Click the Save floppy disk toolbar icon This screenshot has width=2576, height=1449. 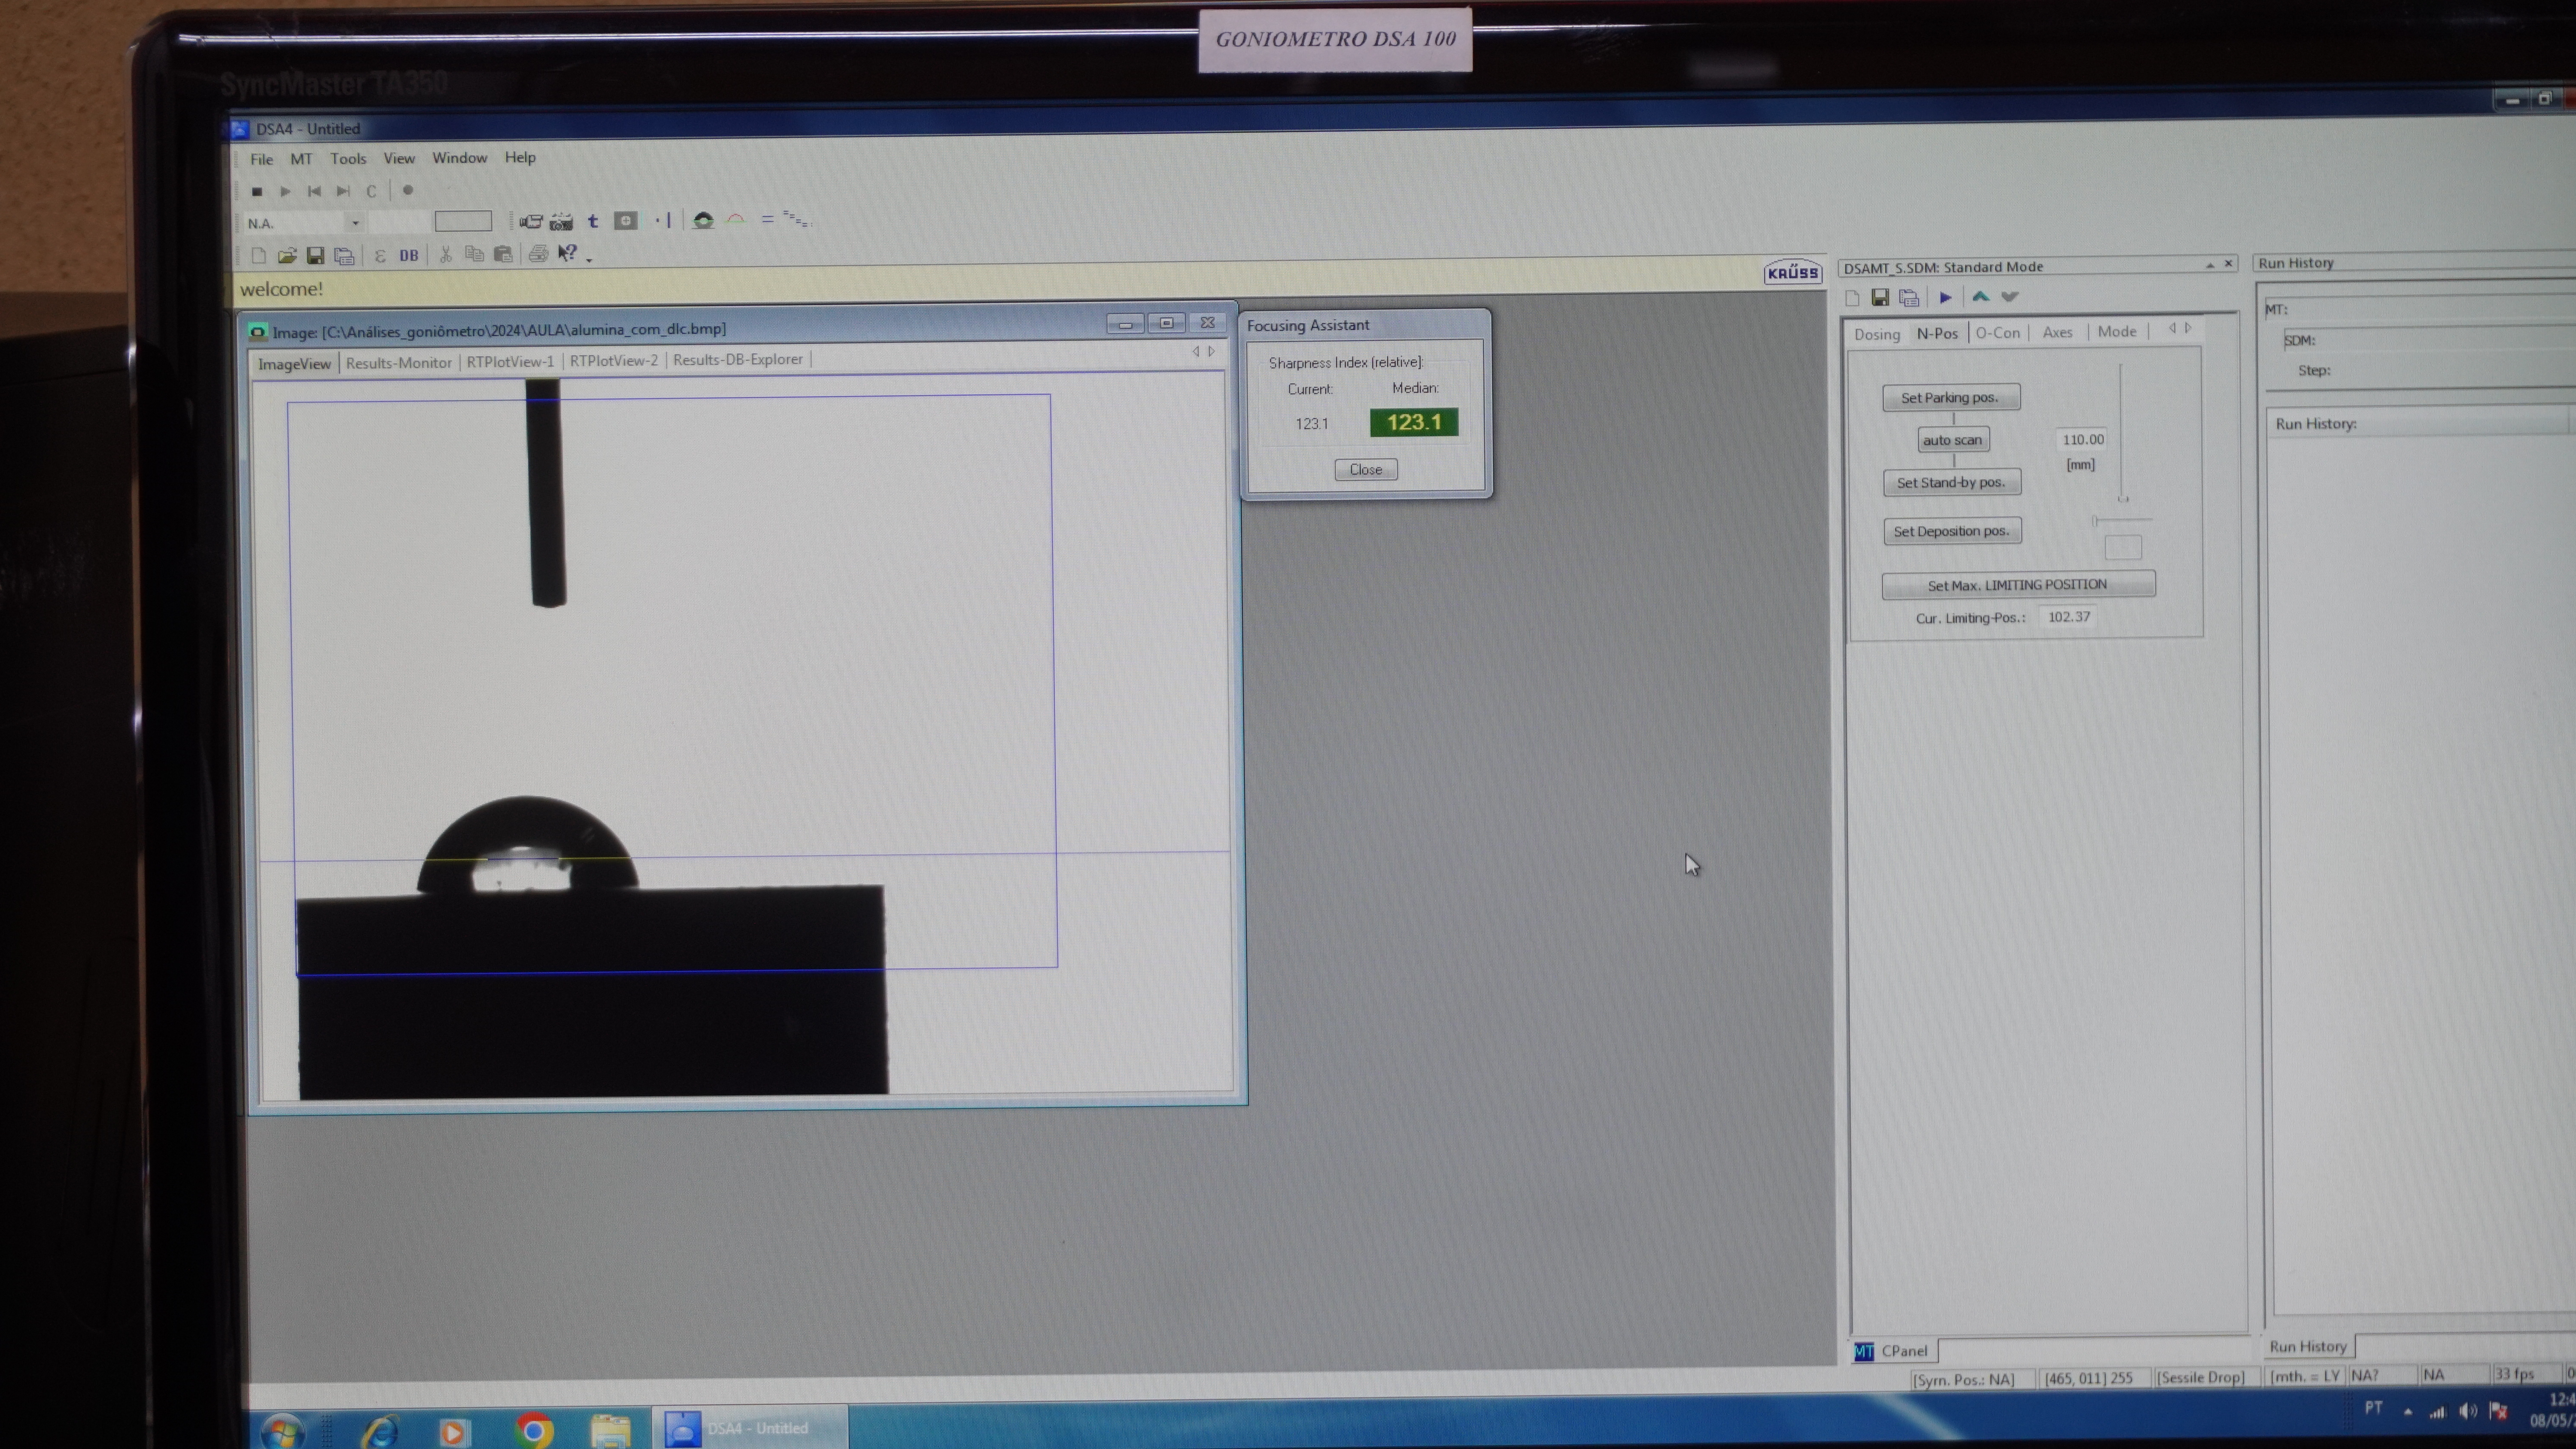click(x=315, y=256)
